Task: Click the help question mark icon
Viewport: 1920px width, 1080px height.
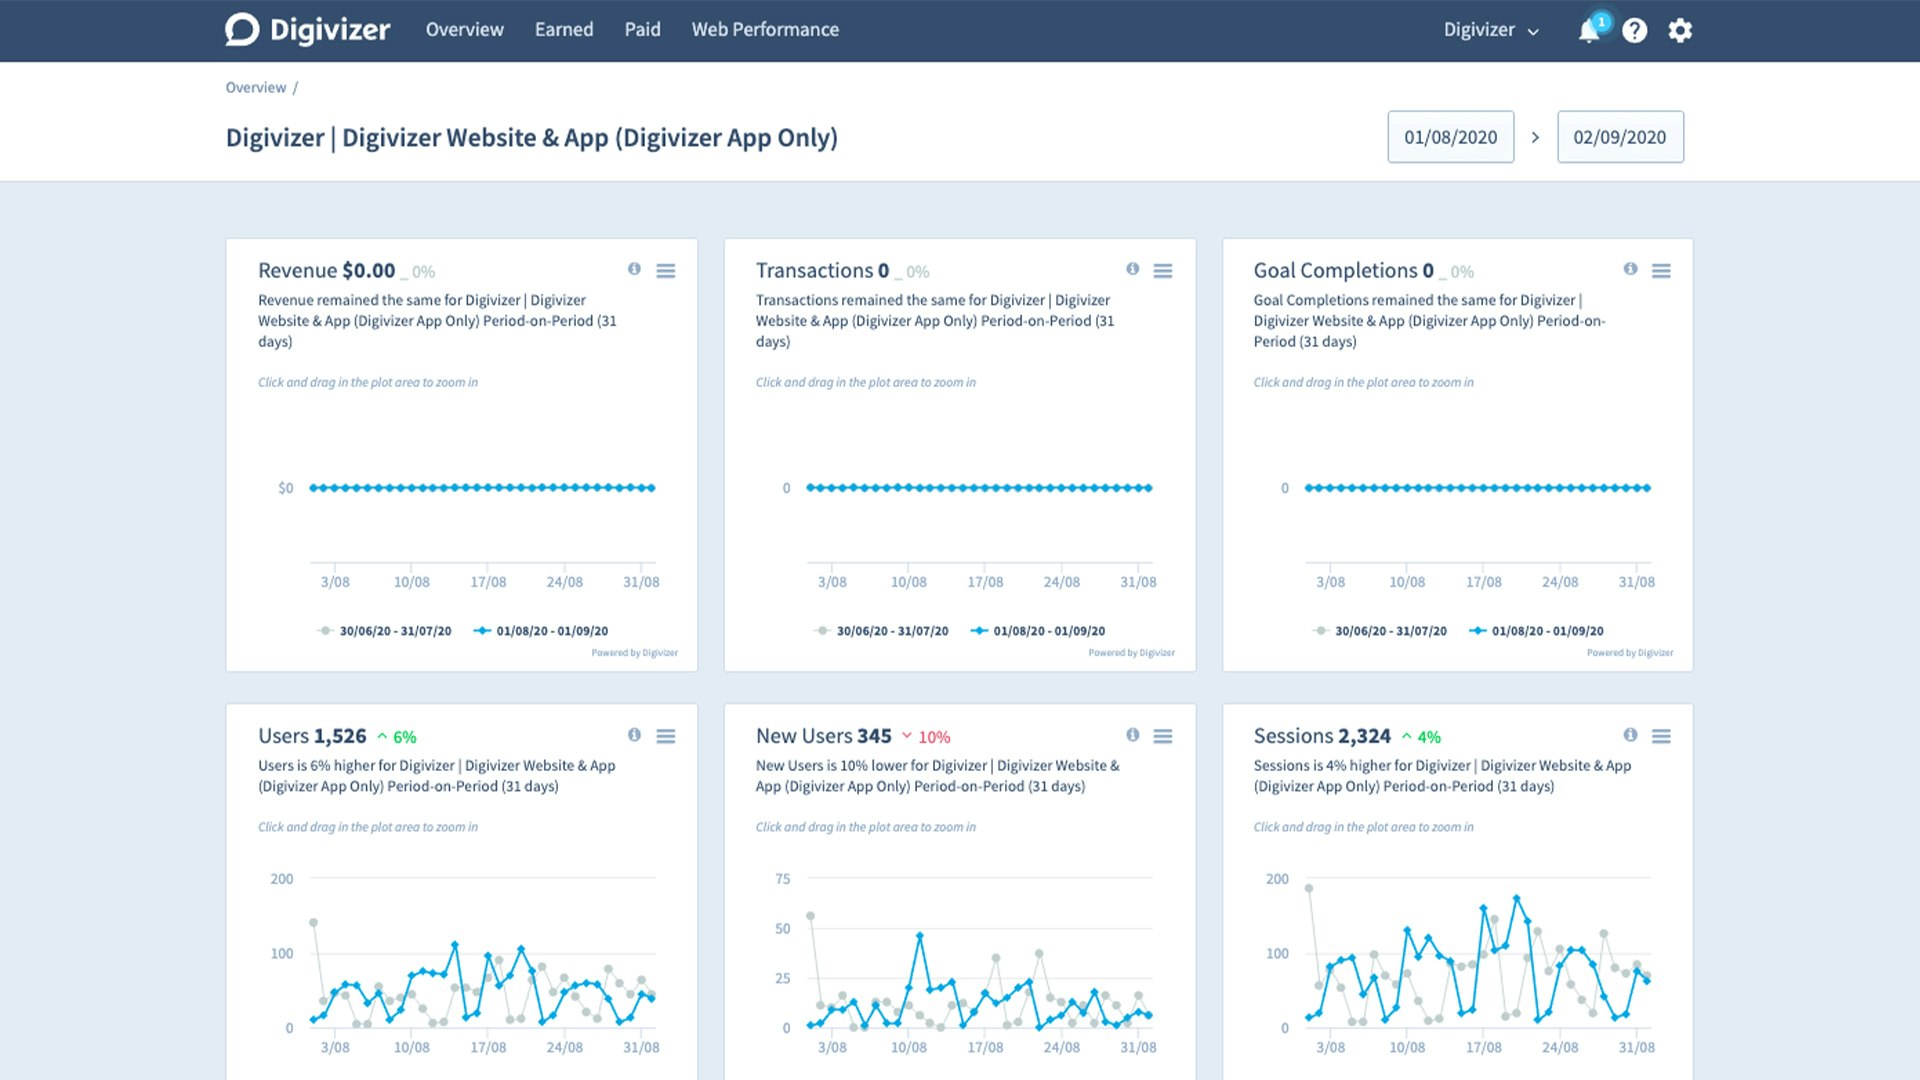Action: tap(1634, 31)
